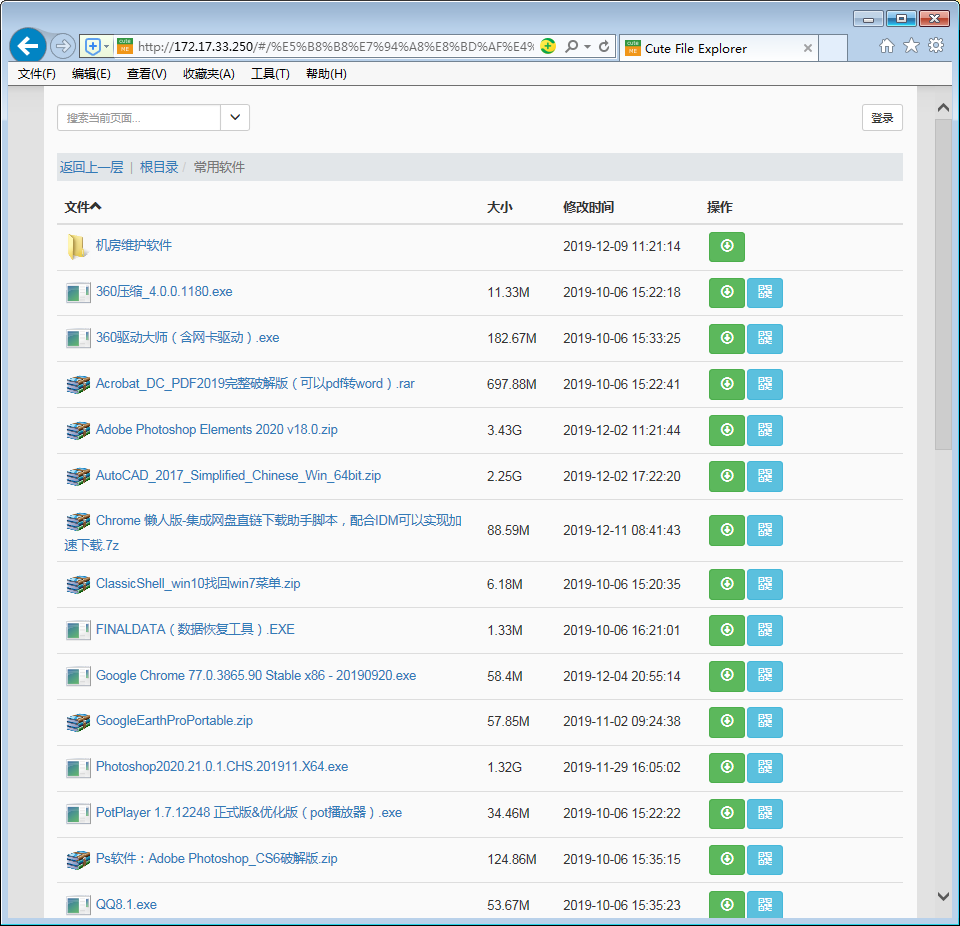
Task: Open GoogleEarthProPortable.zip file link
Action: point(174,720)
